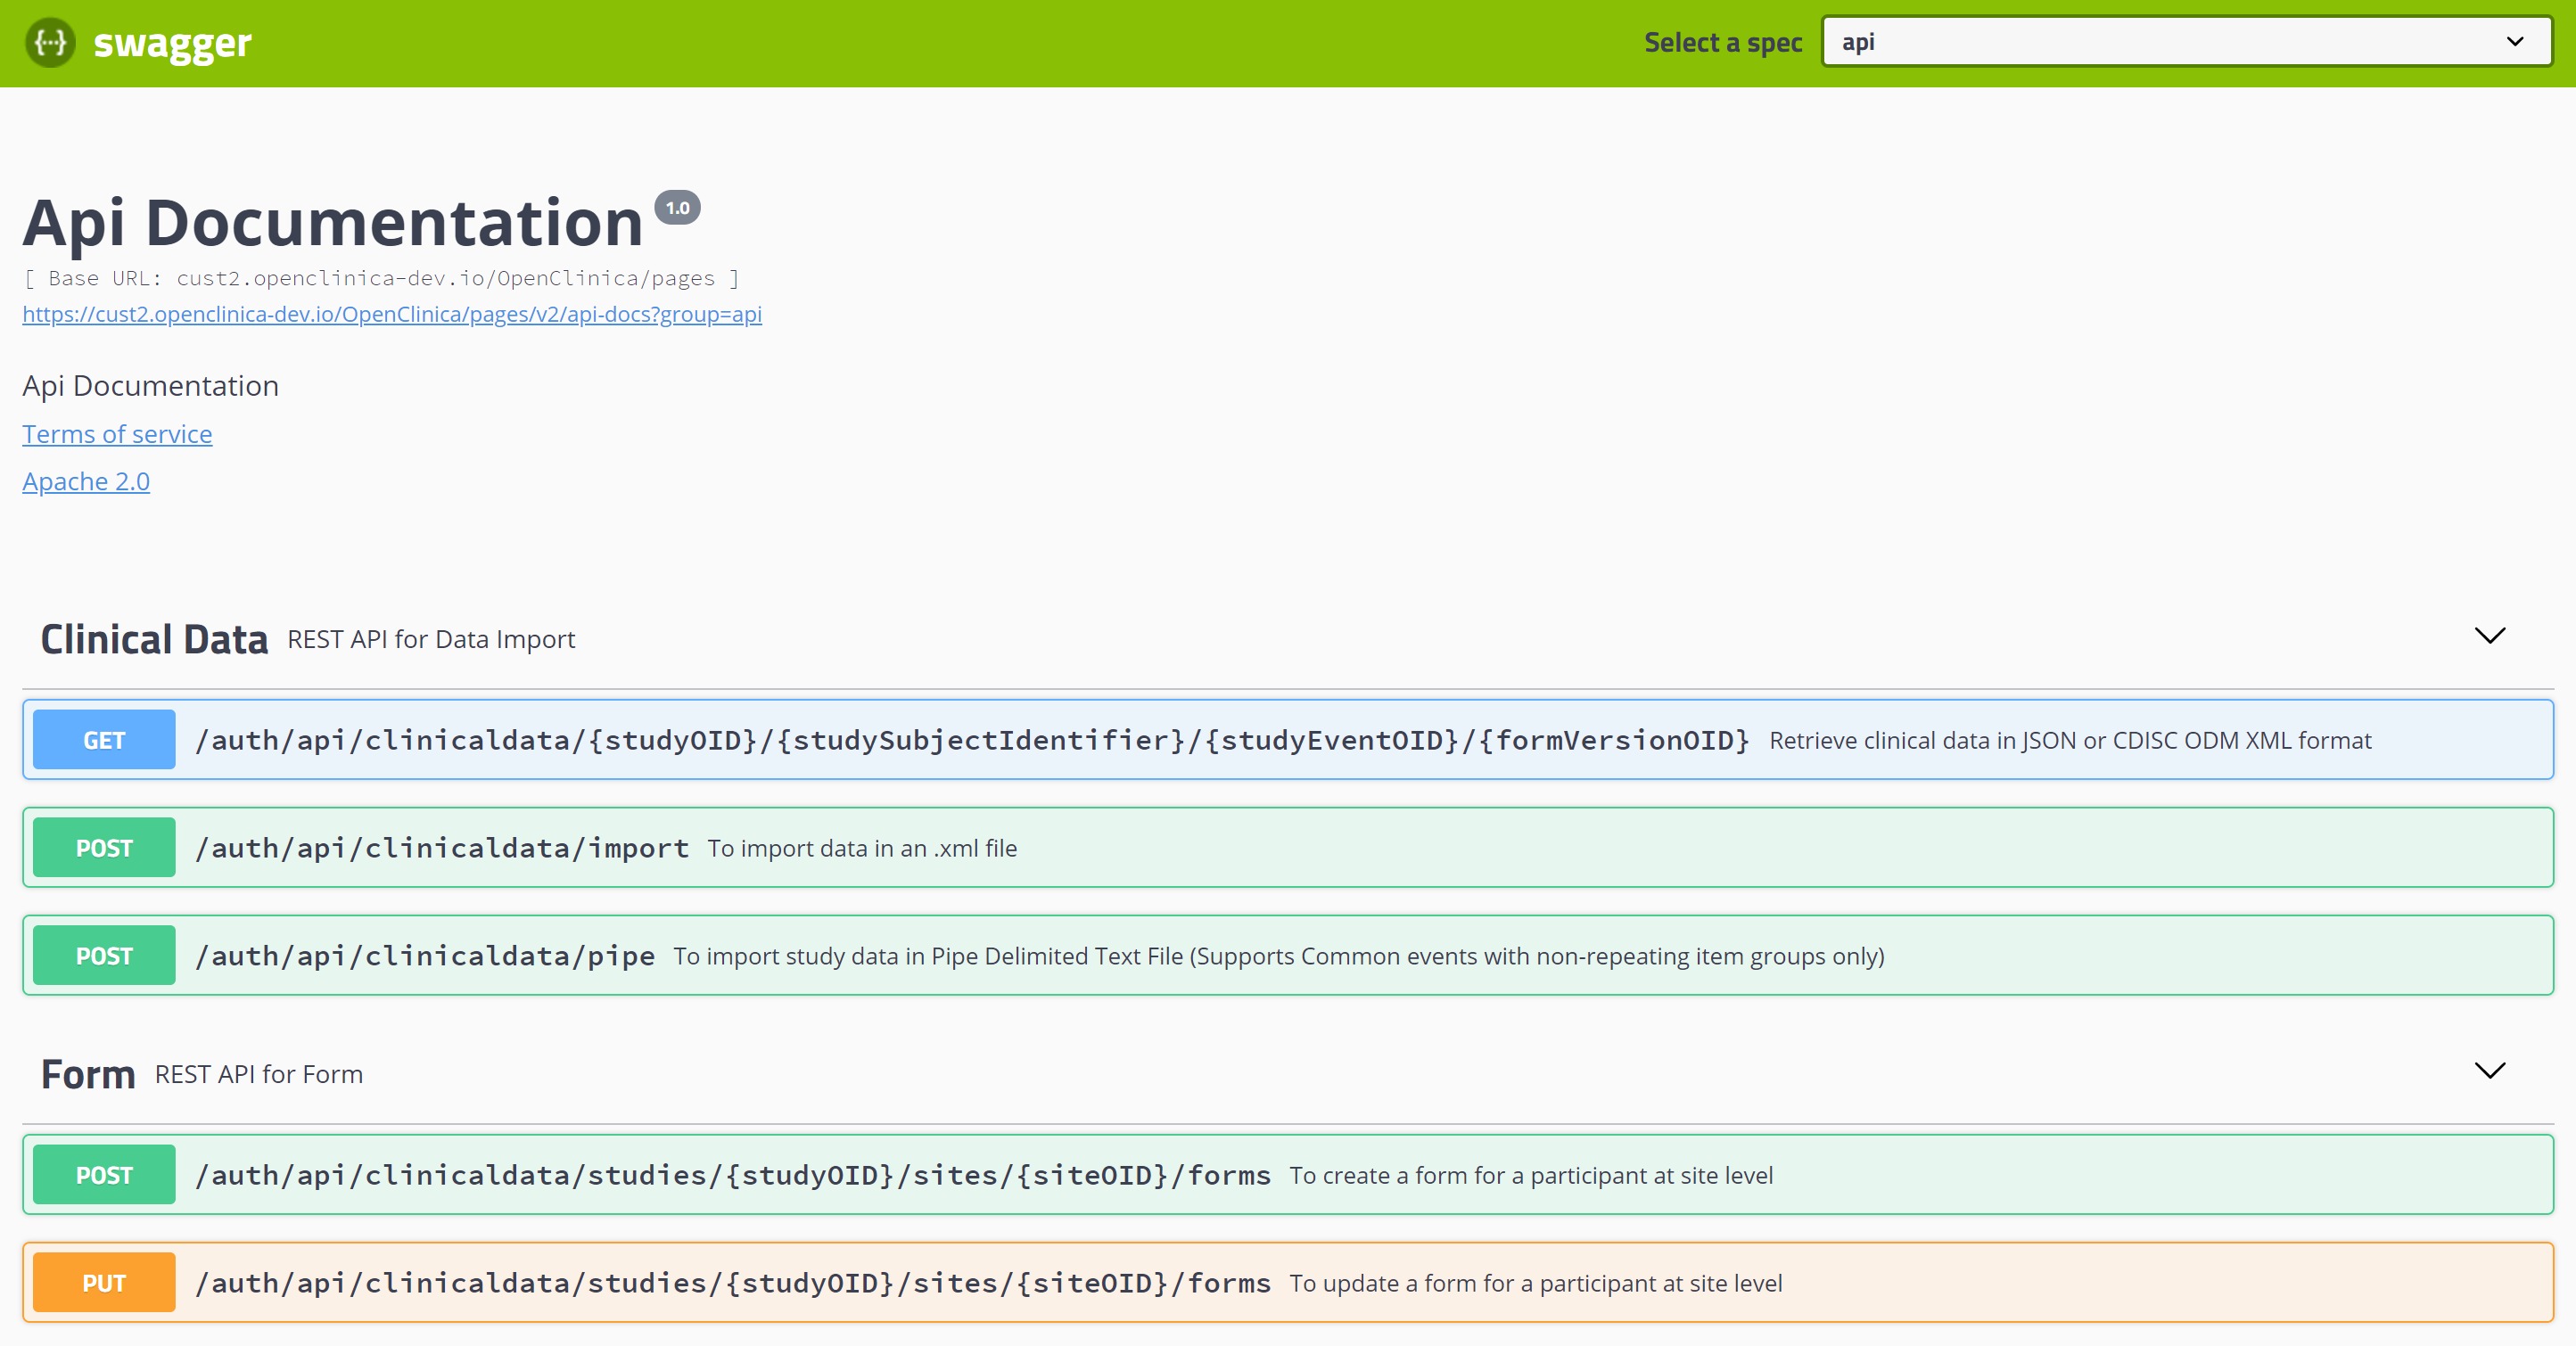Open the Terms of service link
This screenshot has height=1346, width=2576.
[117, 434]
